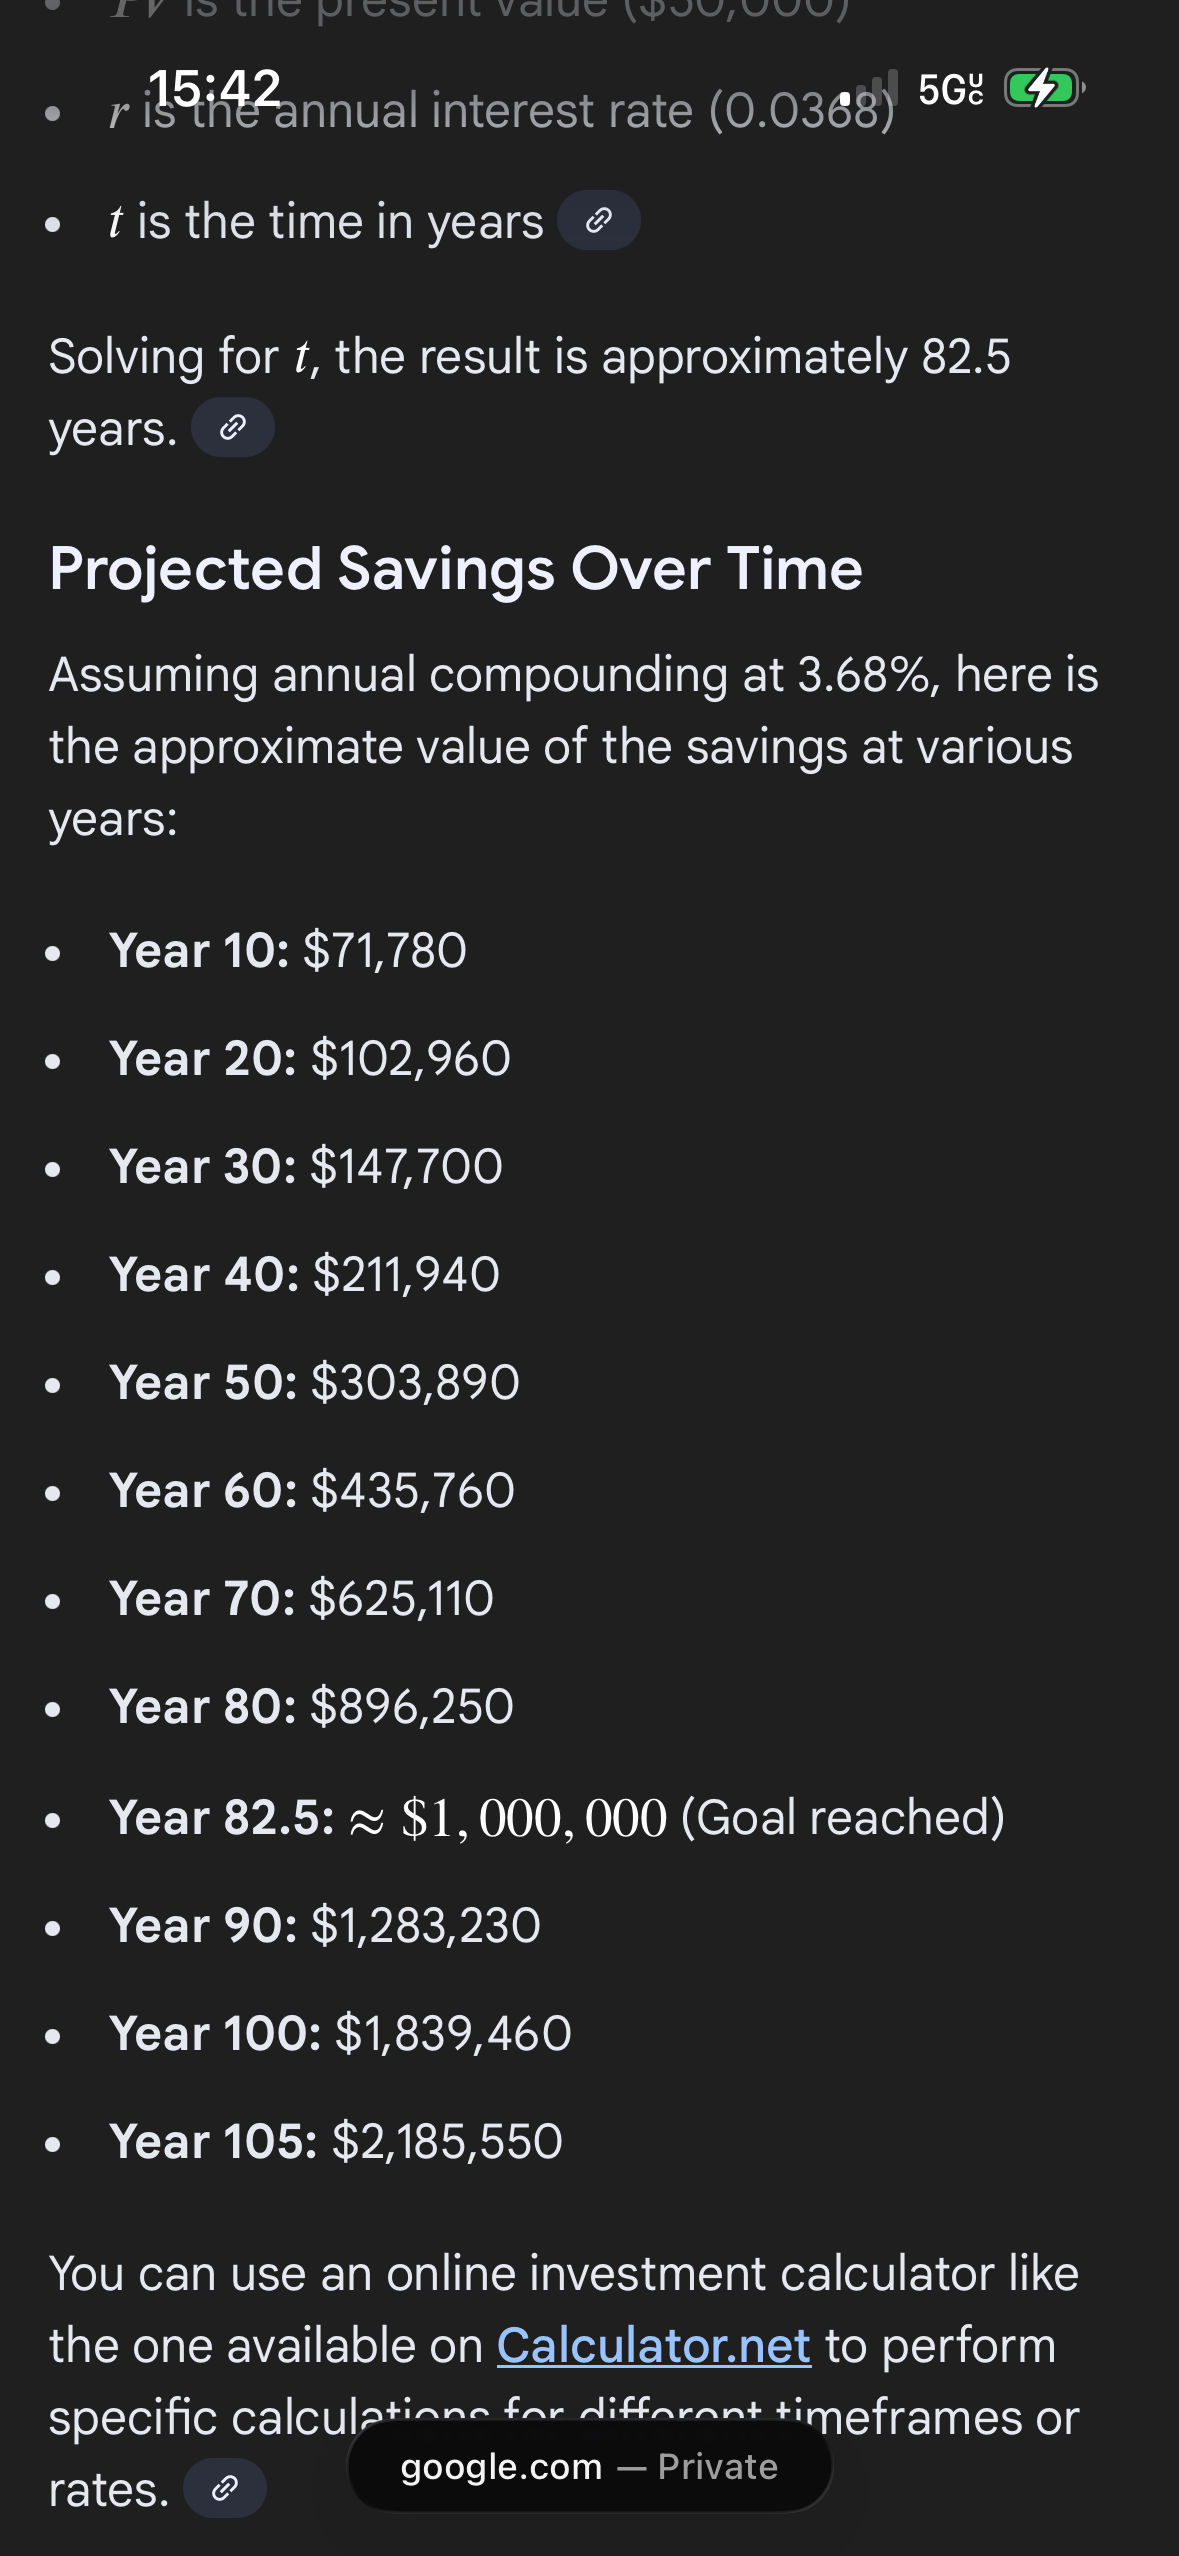This screenshot has width=1179, height=2556.
Task: Tap the Year 82.5 "Goal reached" line
Action: click(x=556, y=1817)
